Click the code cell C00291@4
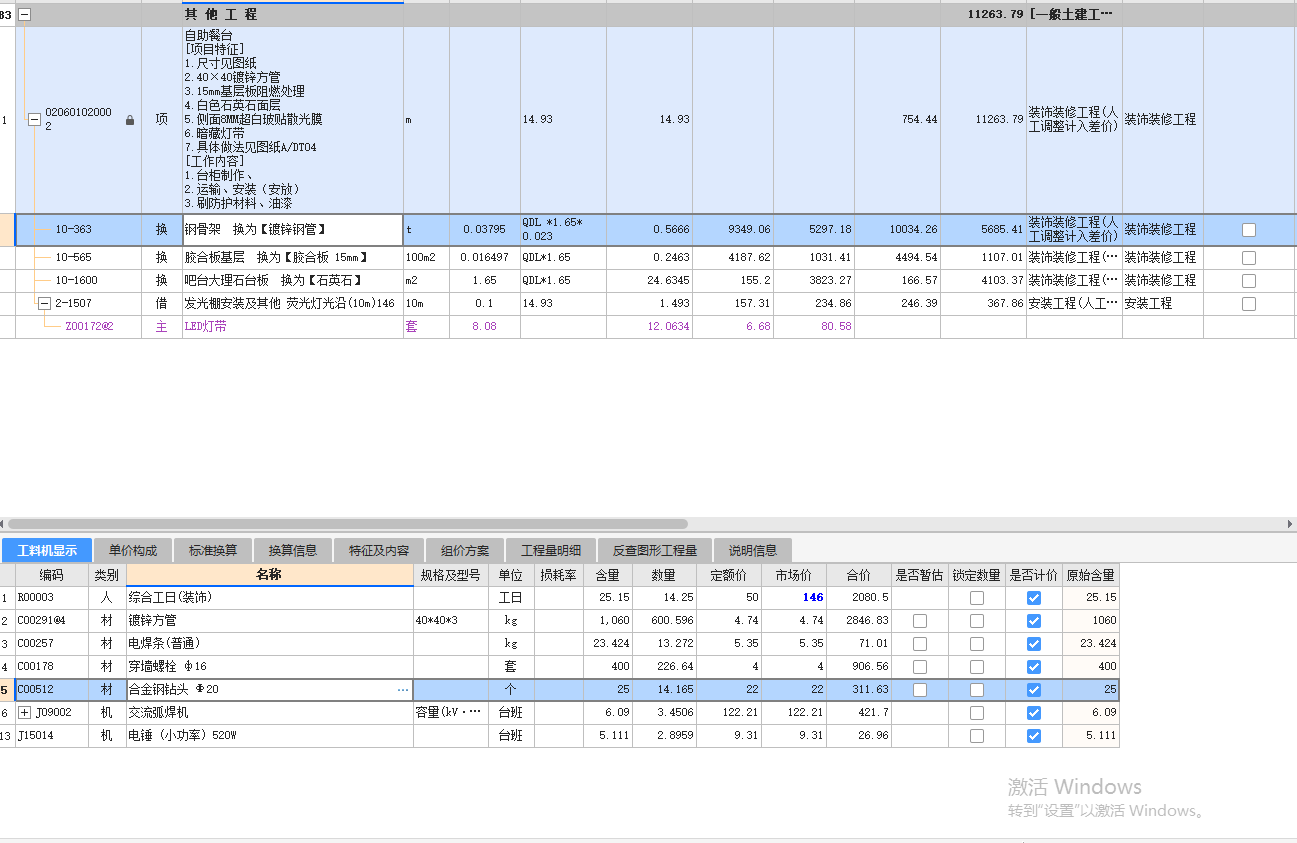 [x=52, y=621]
